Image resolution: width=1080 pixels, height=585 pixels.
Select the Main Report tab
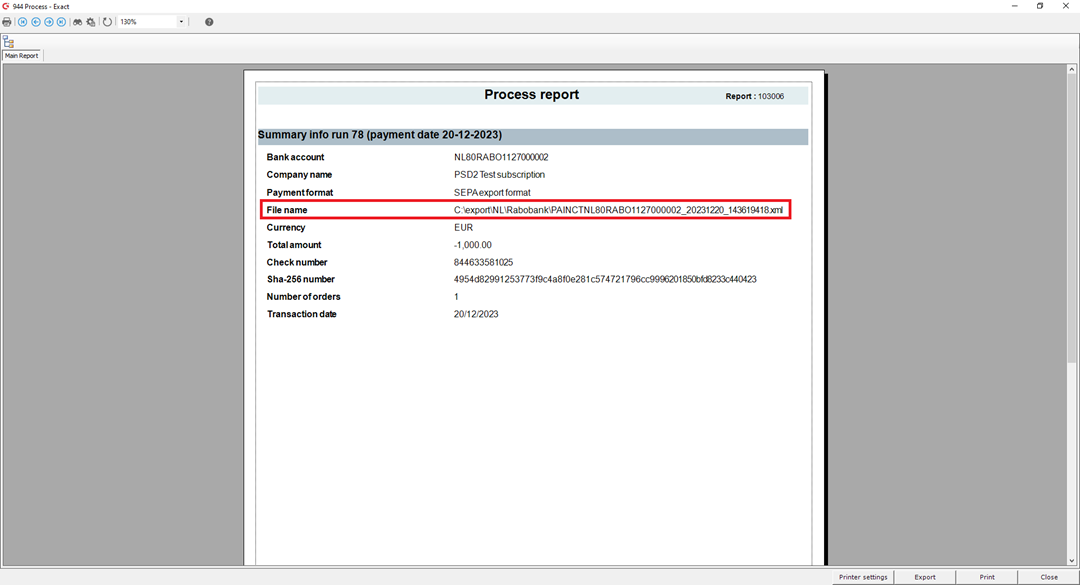22,56
